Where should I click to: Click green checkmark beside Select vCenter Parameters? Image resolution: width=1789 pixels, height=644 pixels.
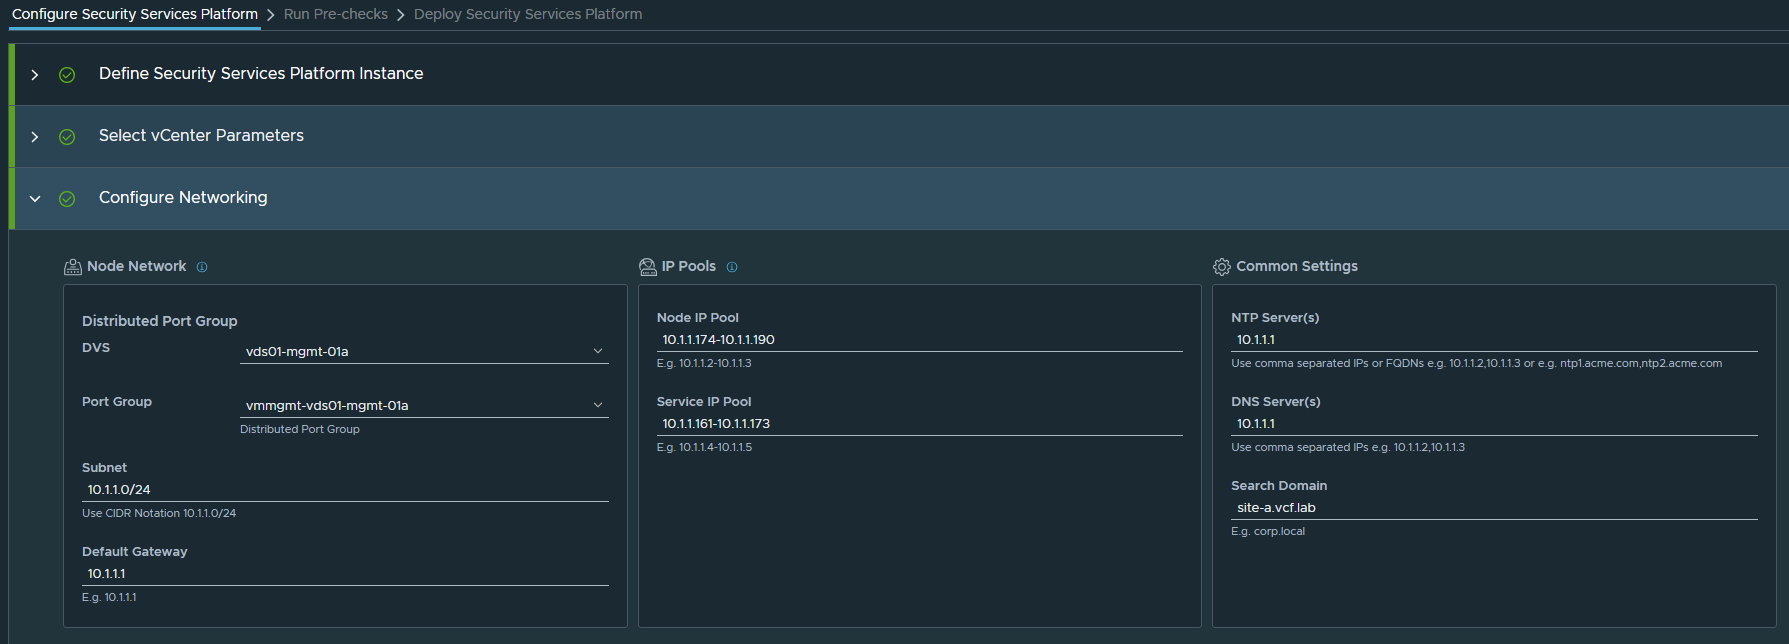(67, 137)
